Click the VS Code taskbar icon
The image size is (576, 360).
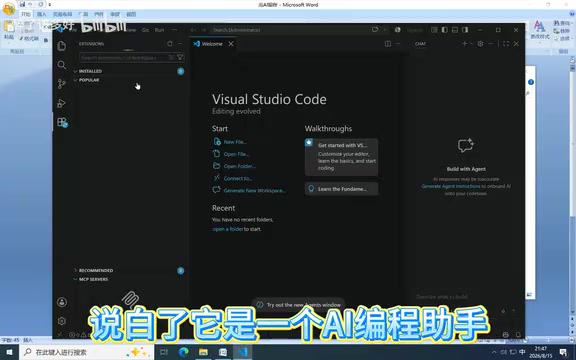click(x=242, y=352)
